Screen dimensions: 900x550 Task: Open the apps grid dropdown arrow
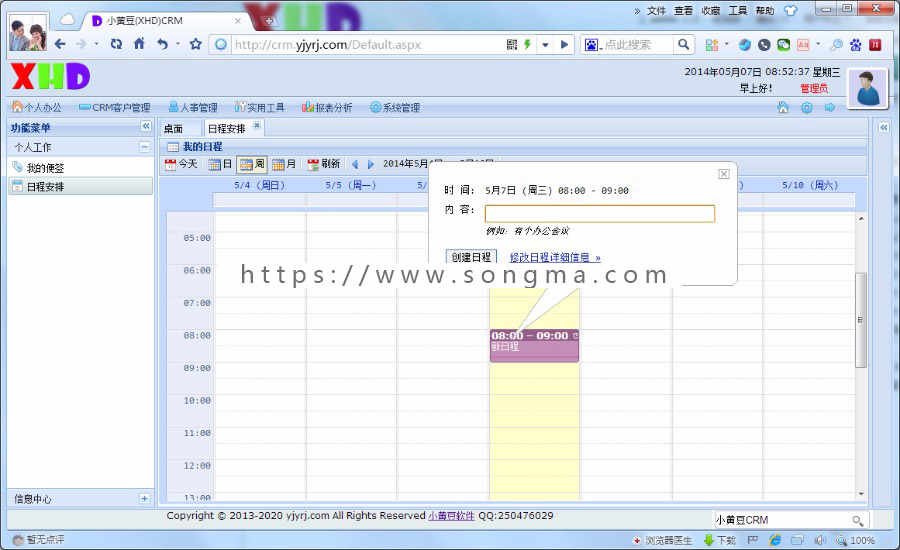(x=727, y=44)
